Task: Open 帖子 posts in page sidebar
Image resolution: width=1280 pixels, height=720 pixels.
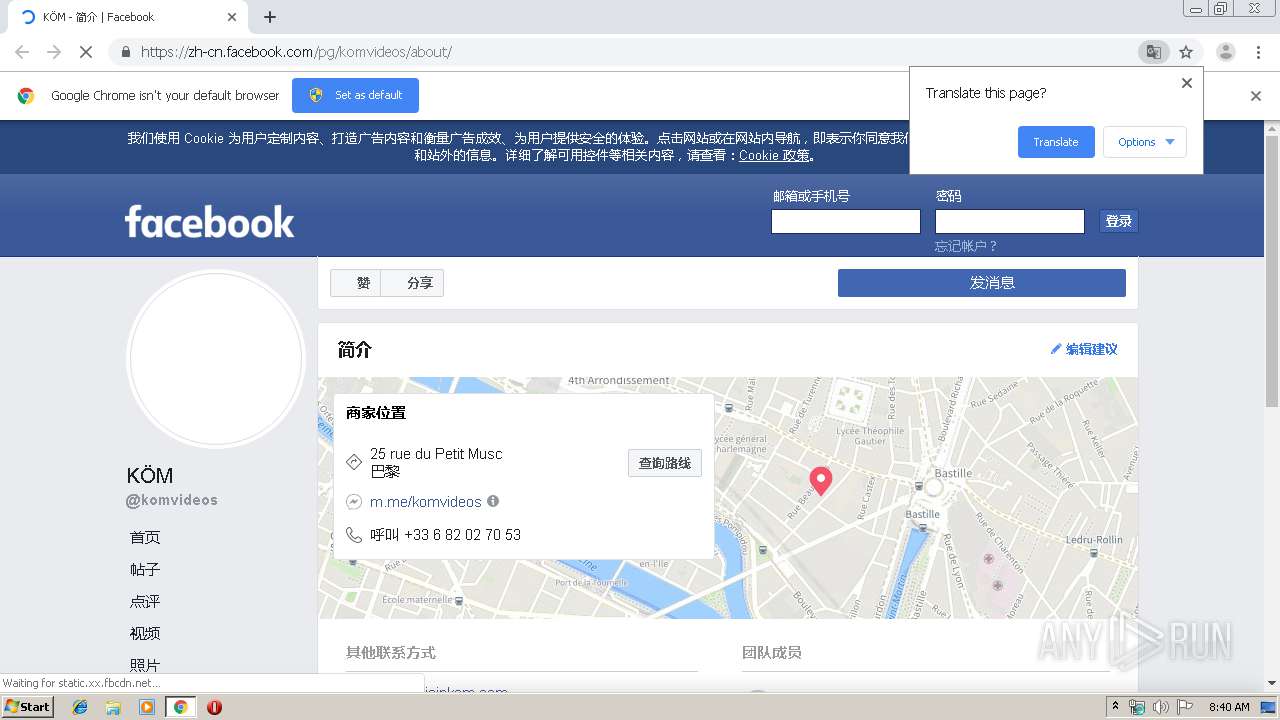Action: [145, 569]
